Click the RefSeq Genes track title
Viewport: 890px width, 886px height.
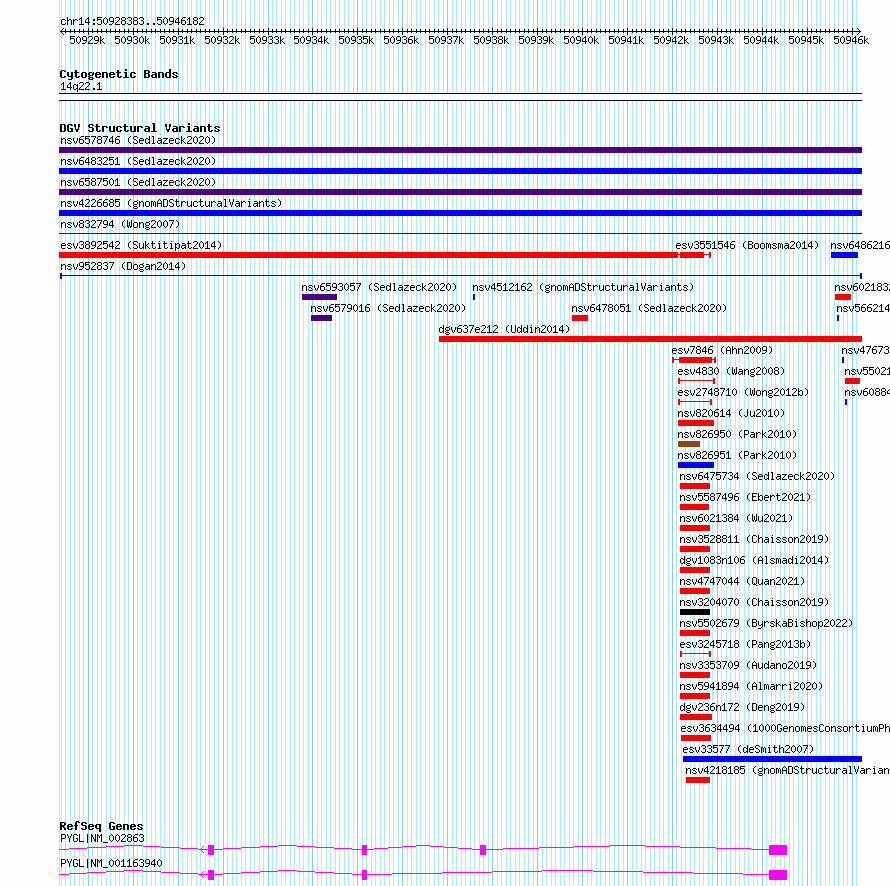point(101,826)
